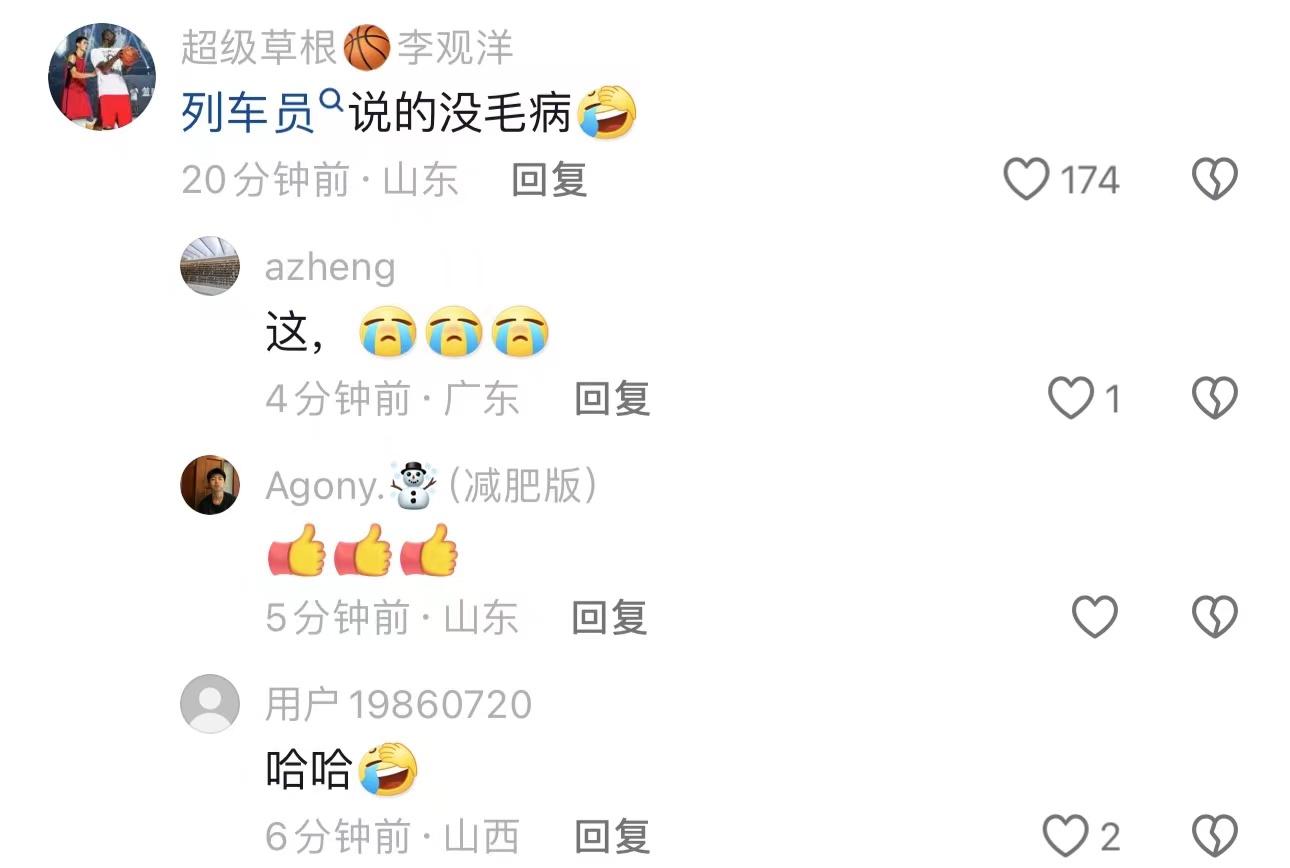The image size is (1290, 868).
Task: Open 超级草根 李观洋 profile avatar
Action: click(x=102, y=77)
